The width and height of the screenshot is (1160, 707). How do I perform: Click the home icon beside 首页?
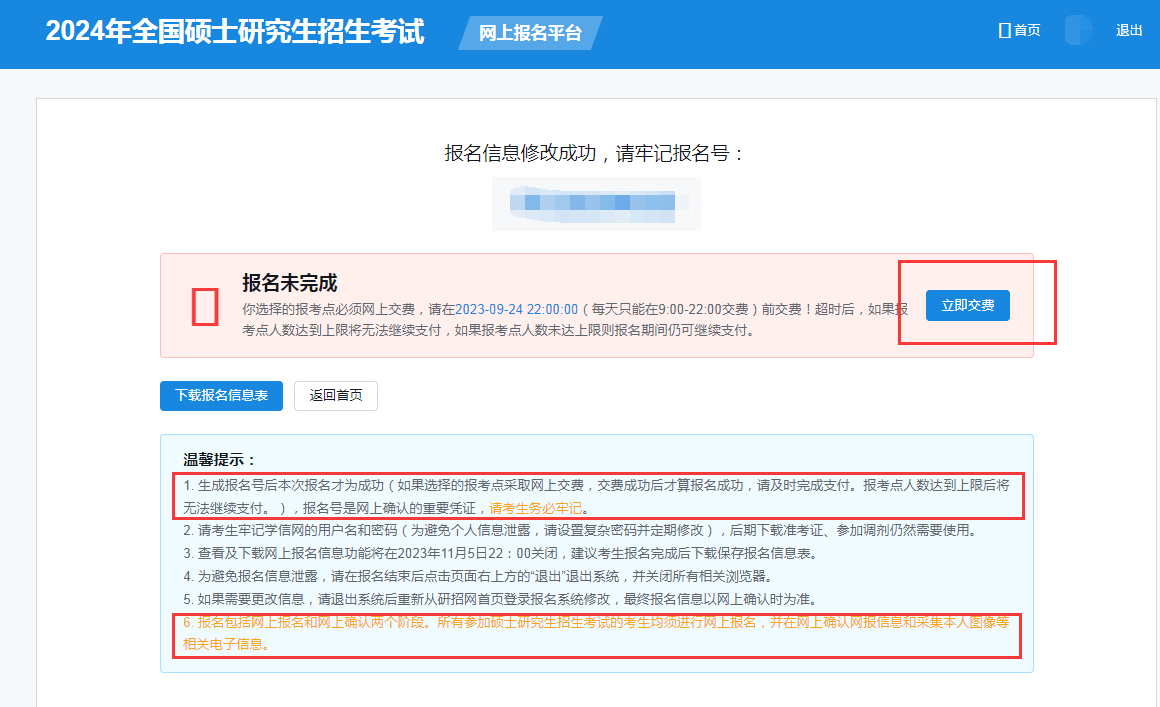1004,31
